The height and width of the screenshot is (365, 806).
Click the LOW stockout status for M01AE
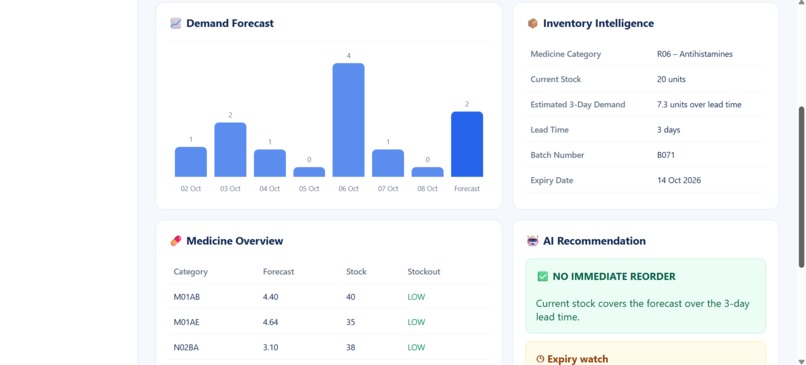pos(416,322)
